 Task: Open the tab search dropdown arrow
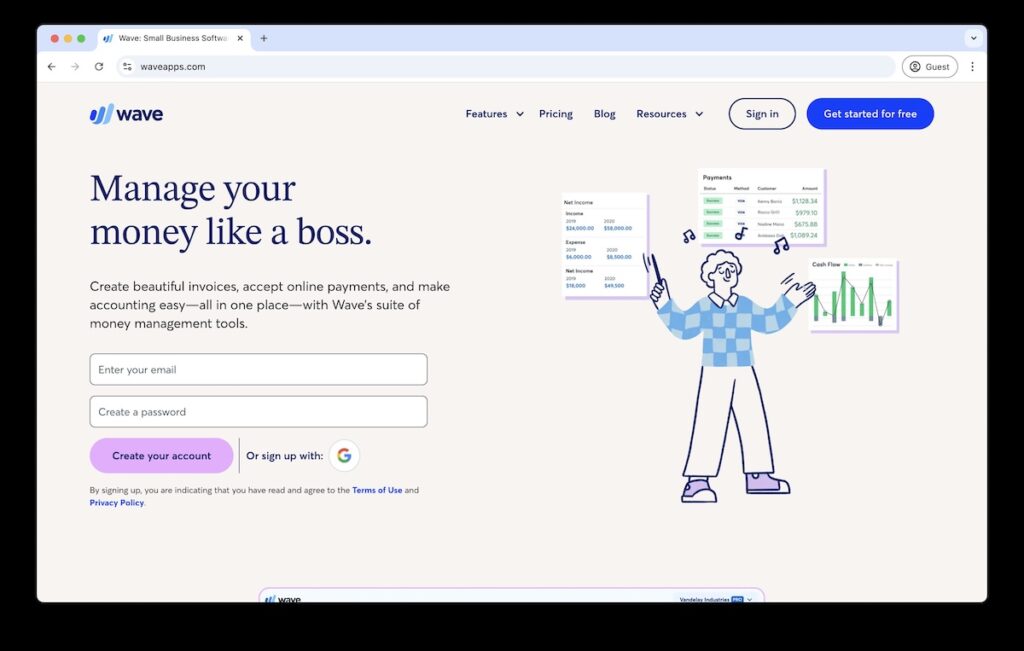click(x=973, y=39)
